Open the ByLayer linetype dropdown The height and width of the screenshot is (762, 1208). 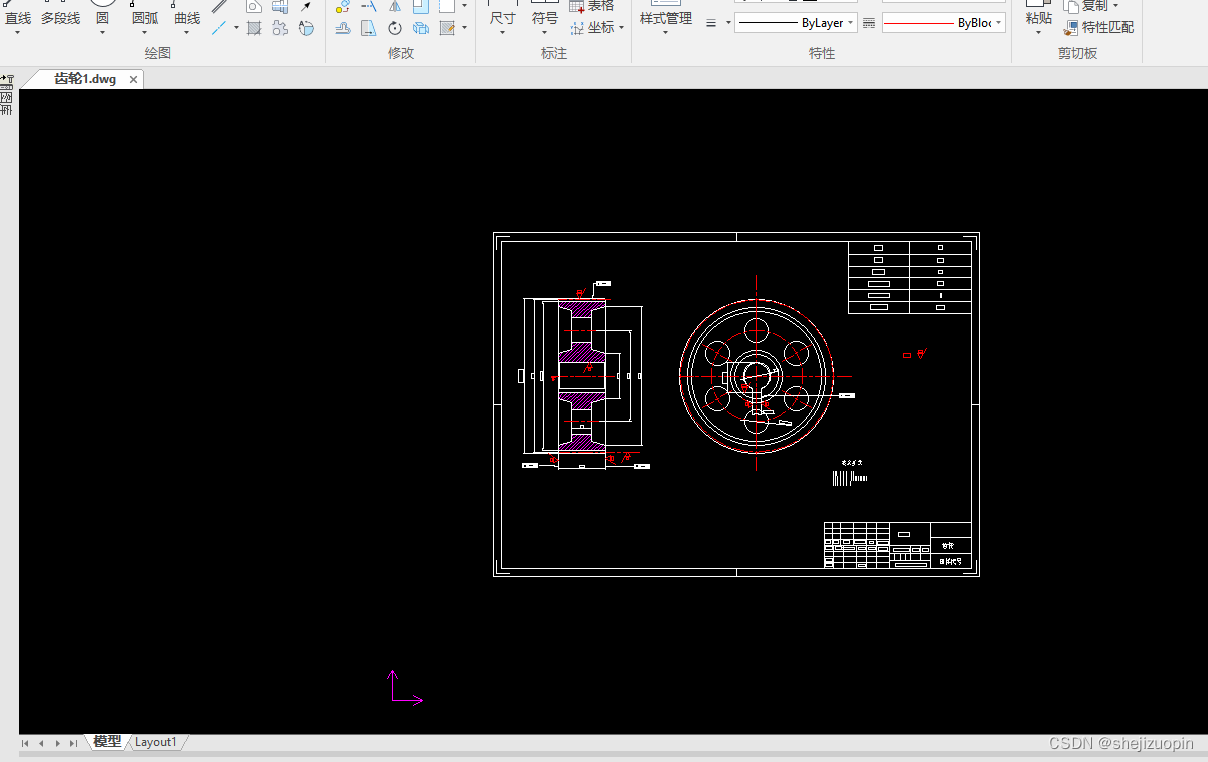coord(796,22)
